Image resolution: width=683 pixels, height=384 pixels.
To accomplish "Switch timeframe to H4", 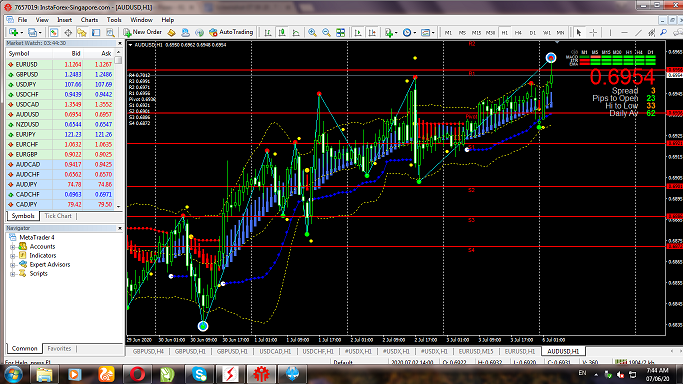I will pyautogui.click(x=518, y=33).
